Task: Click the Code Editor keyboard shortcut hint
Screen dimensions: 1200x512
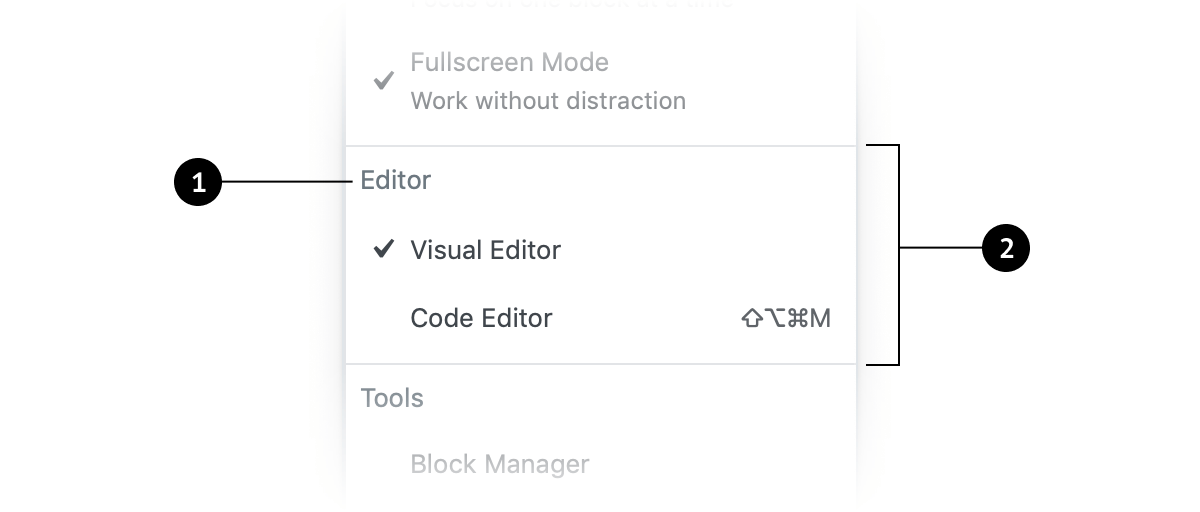Action: tap(786, 319)
